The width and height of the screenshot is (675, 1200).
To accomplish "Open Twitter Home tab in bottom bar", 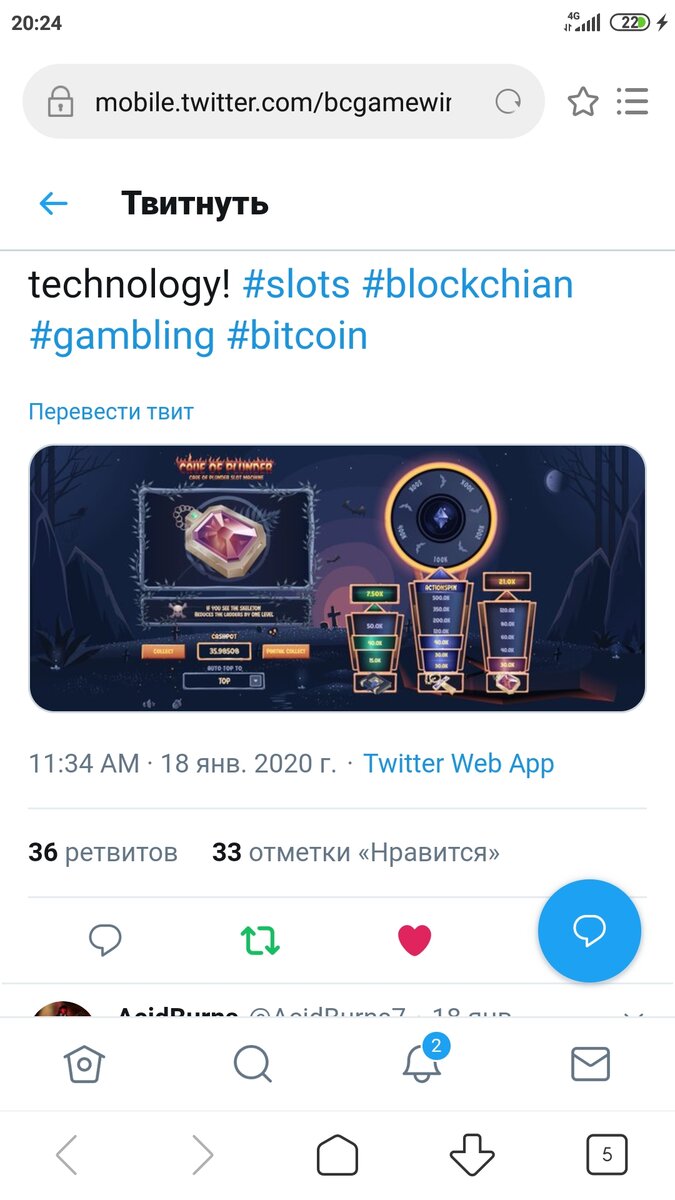I will [x=84, y=1064].
